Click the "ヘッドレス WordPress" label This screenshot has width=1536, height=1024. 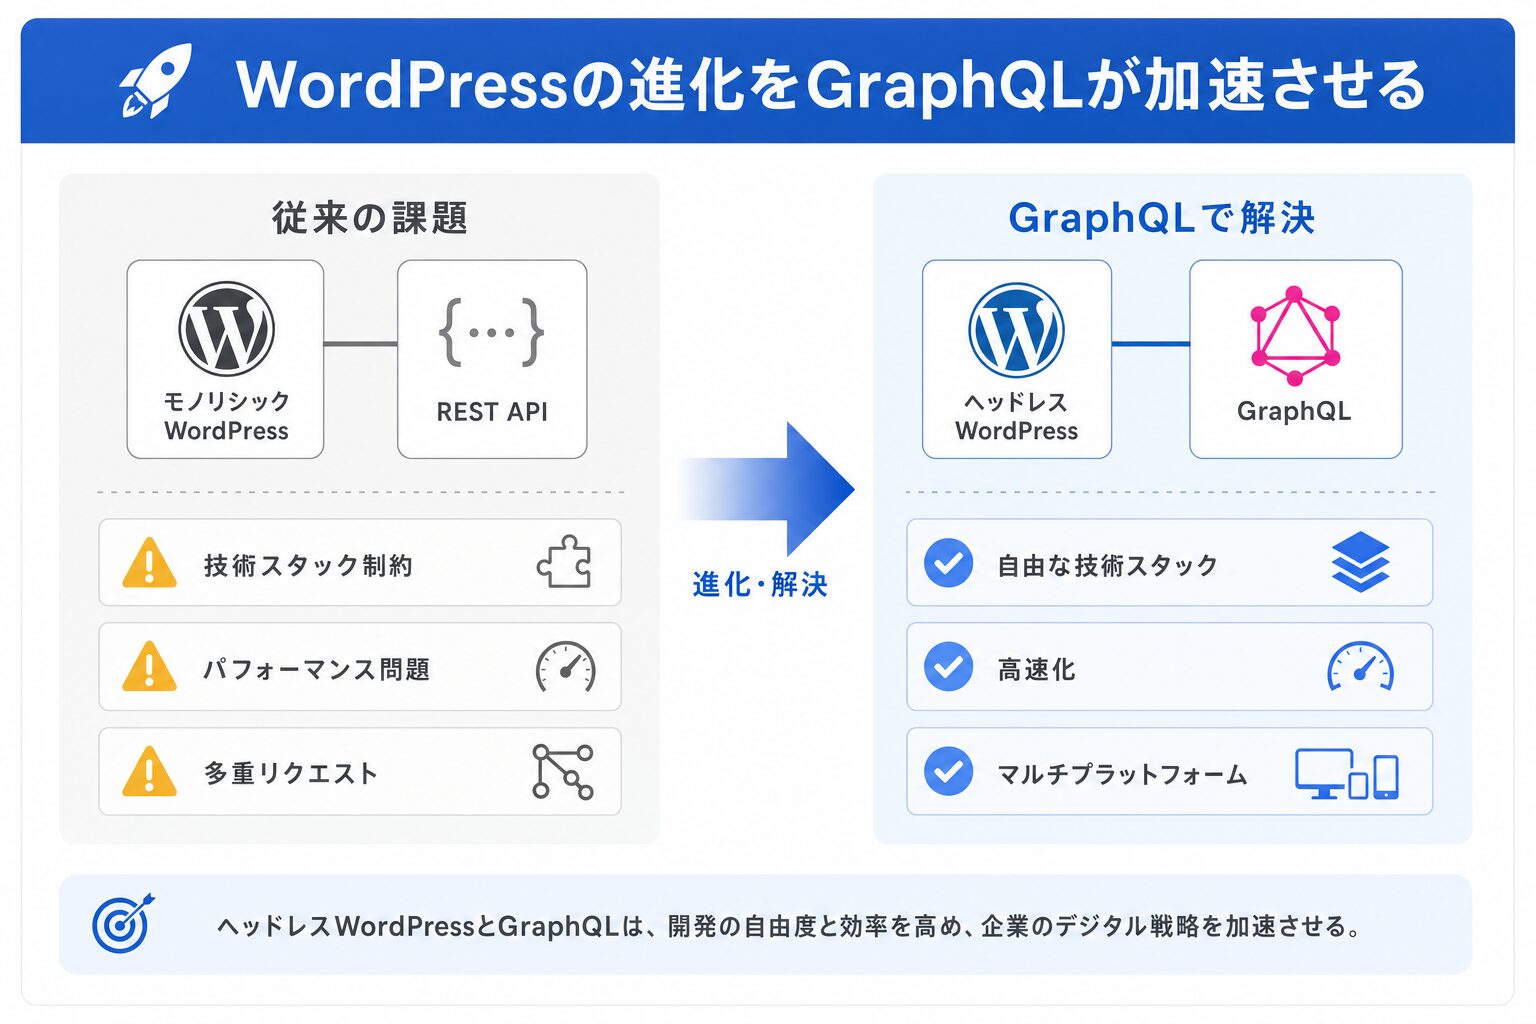tap(1017, 416)
